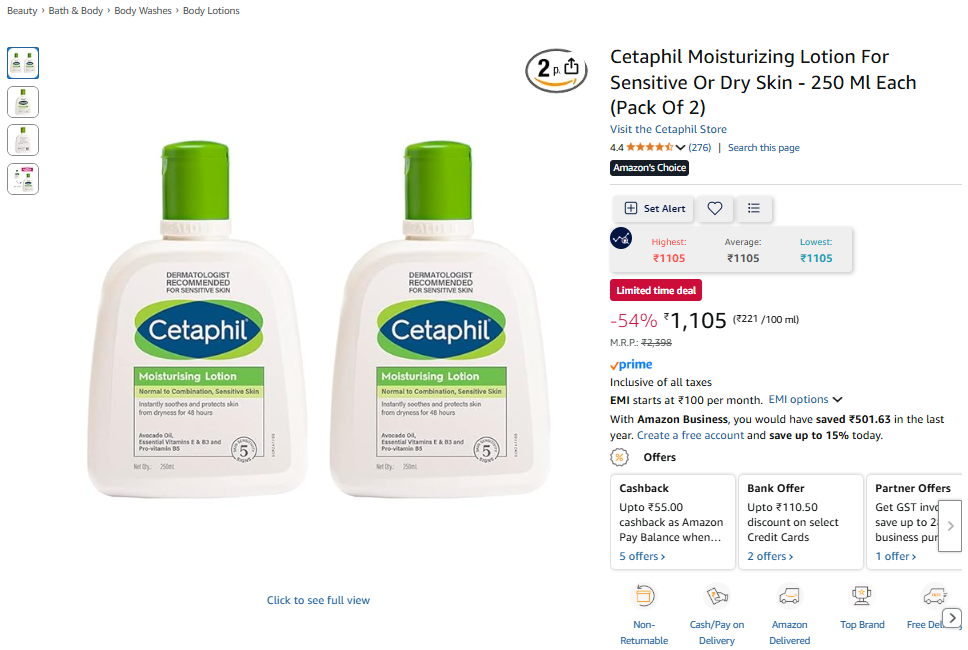968x650 pixels.
Task: Add product to wishlist with heart icon
Action: coord(714,209)
